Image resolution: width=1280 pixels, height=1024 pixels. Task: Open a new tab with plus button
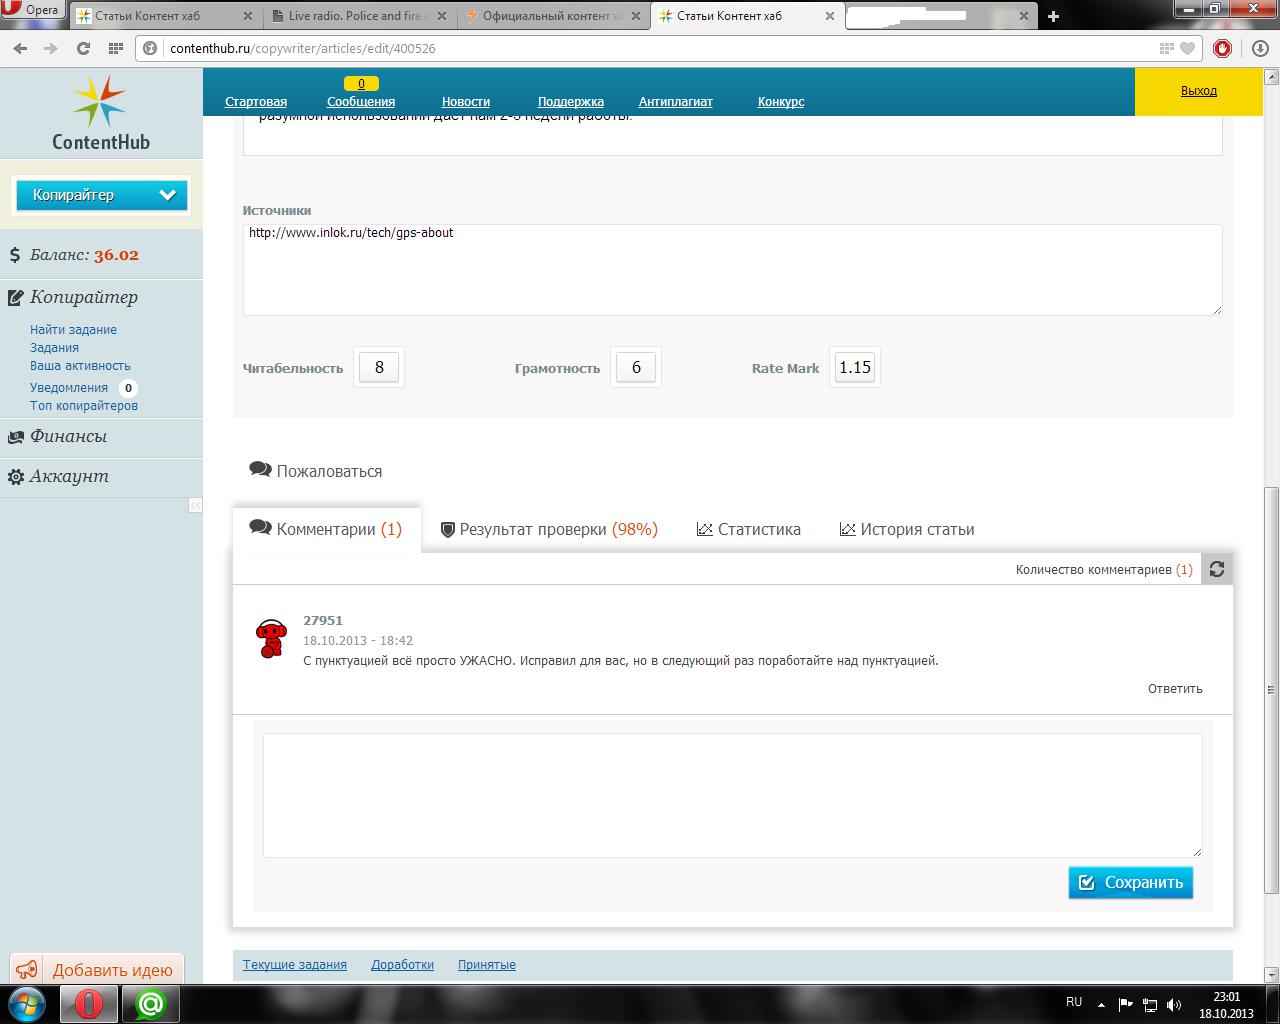click(1053, 16)
